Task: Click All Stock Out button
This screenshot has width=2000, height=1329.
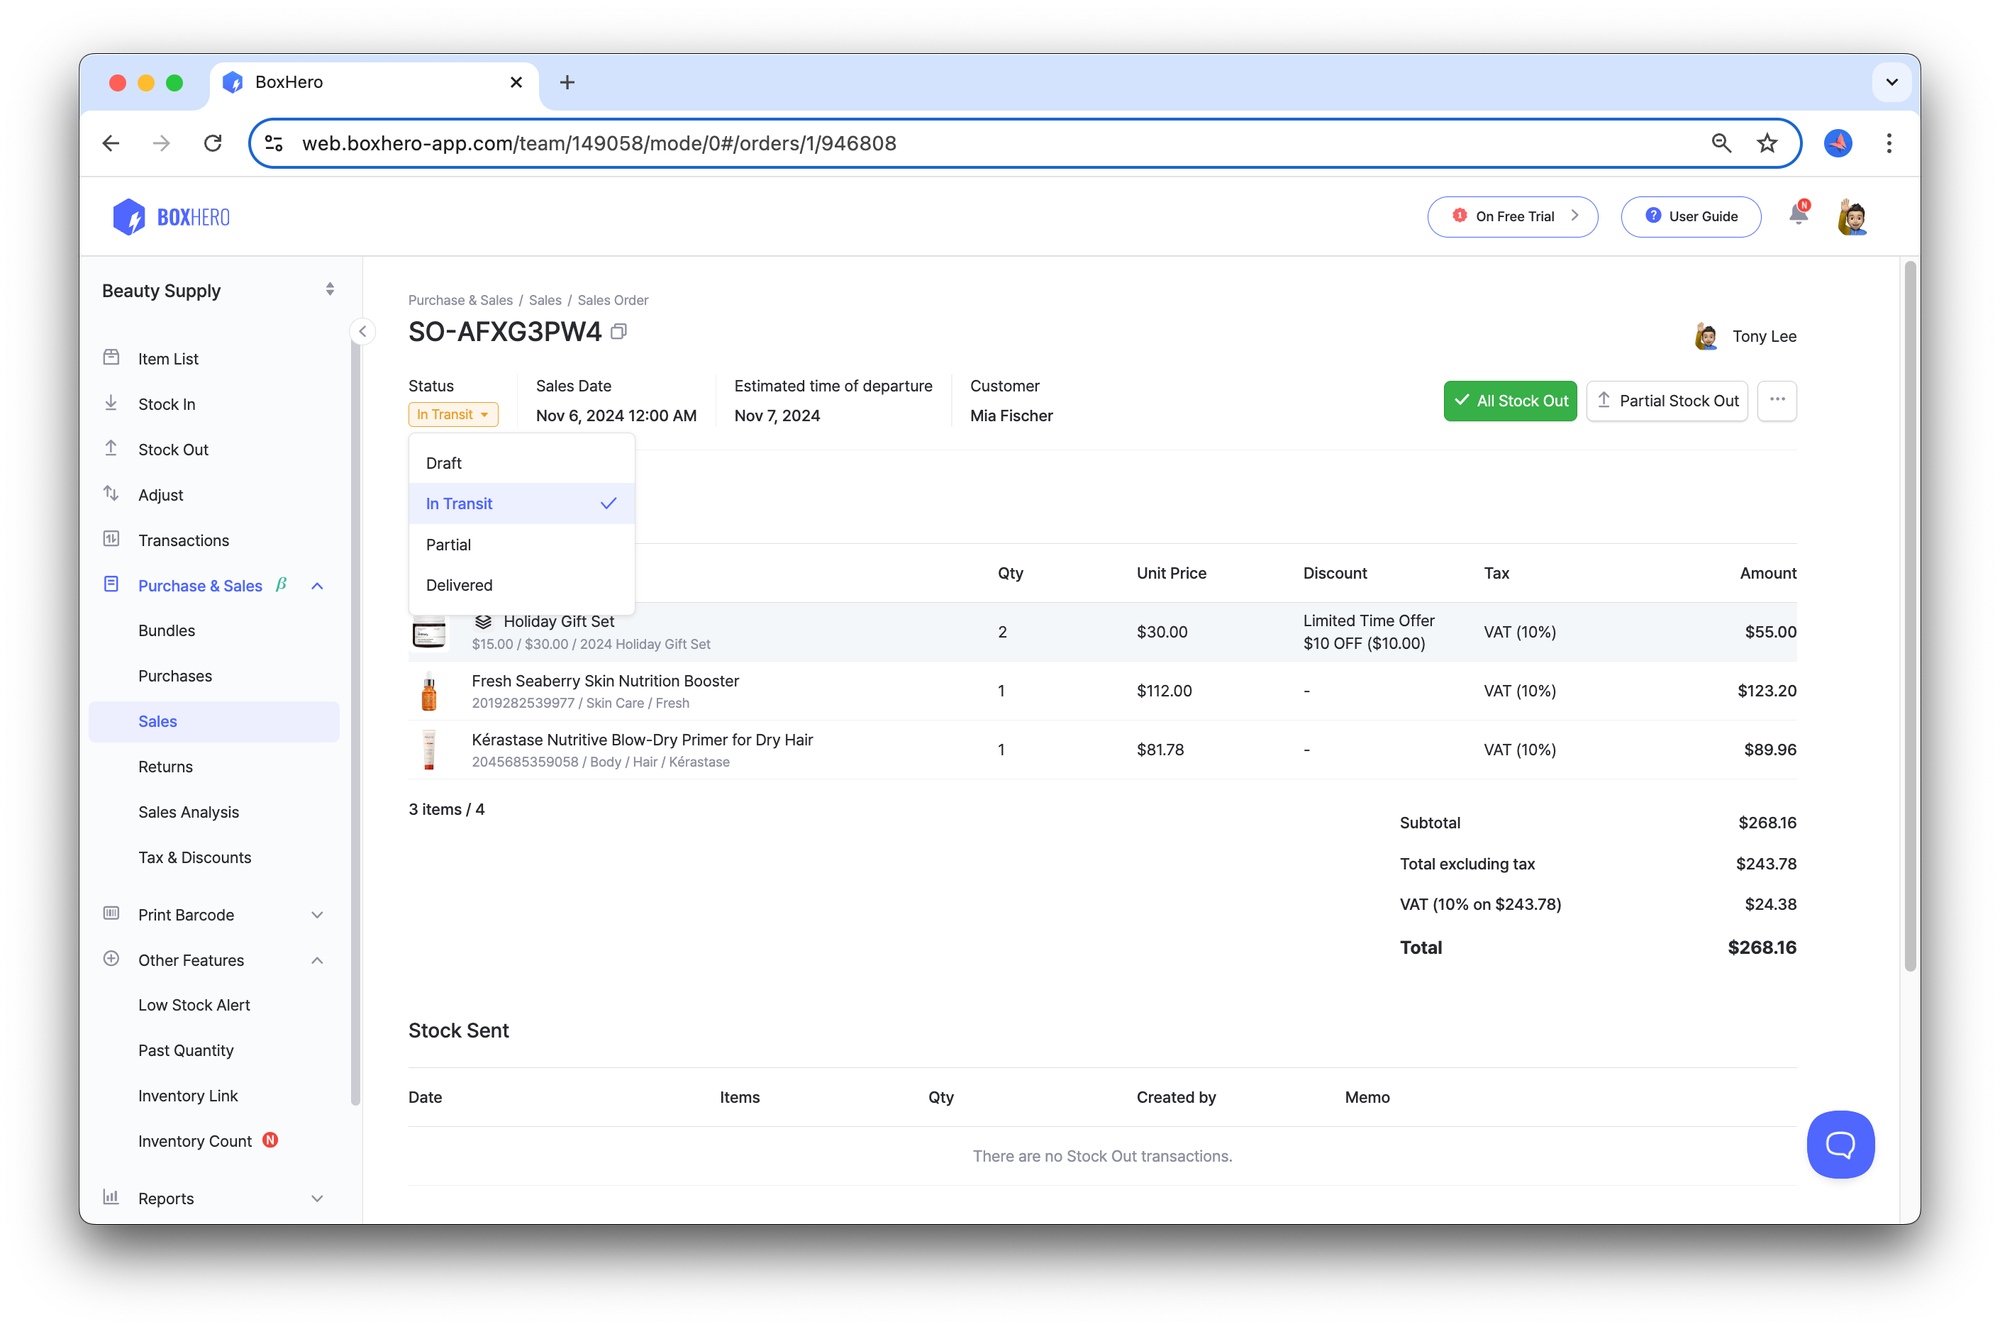Action: point(1508,399)
